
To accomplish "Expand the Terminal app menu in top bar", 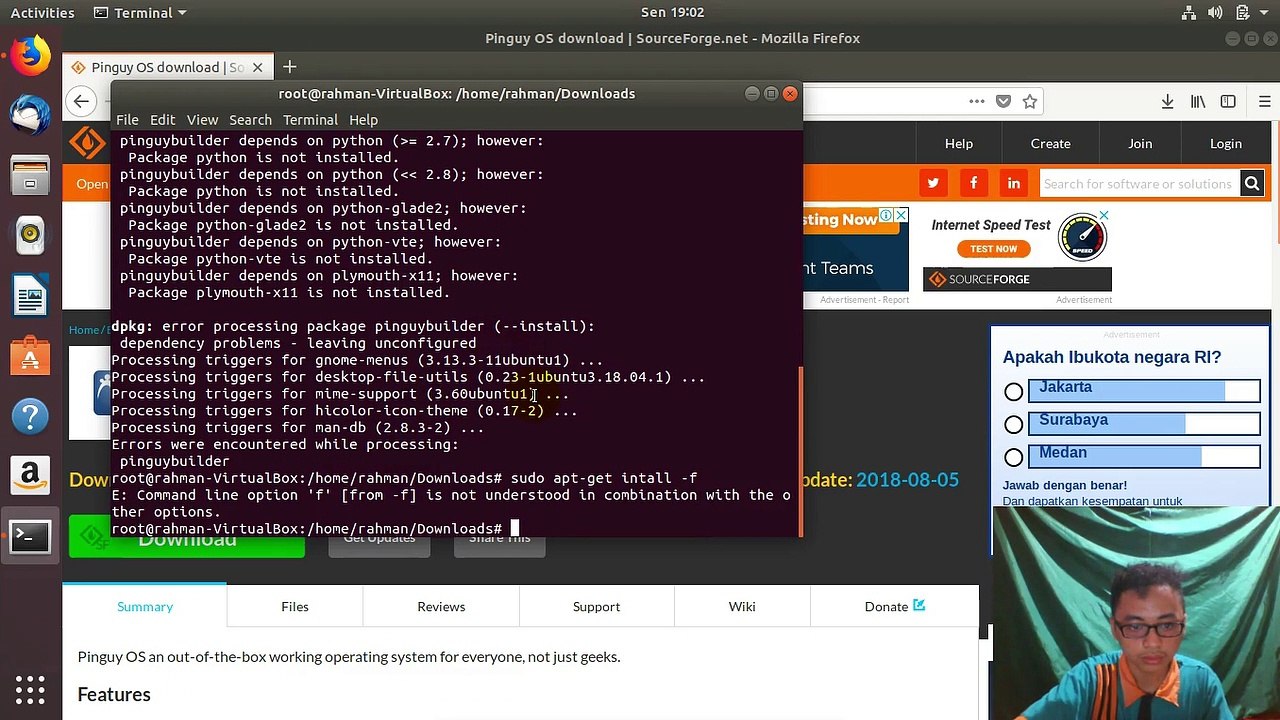I will click(x=140, y=13).
